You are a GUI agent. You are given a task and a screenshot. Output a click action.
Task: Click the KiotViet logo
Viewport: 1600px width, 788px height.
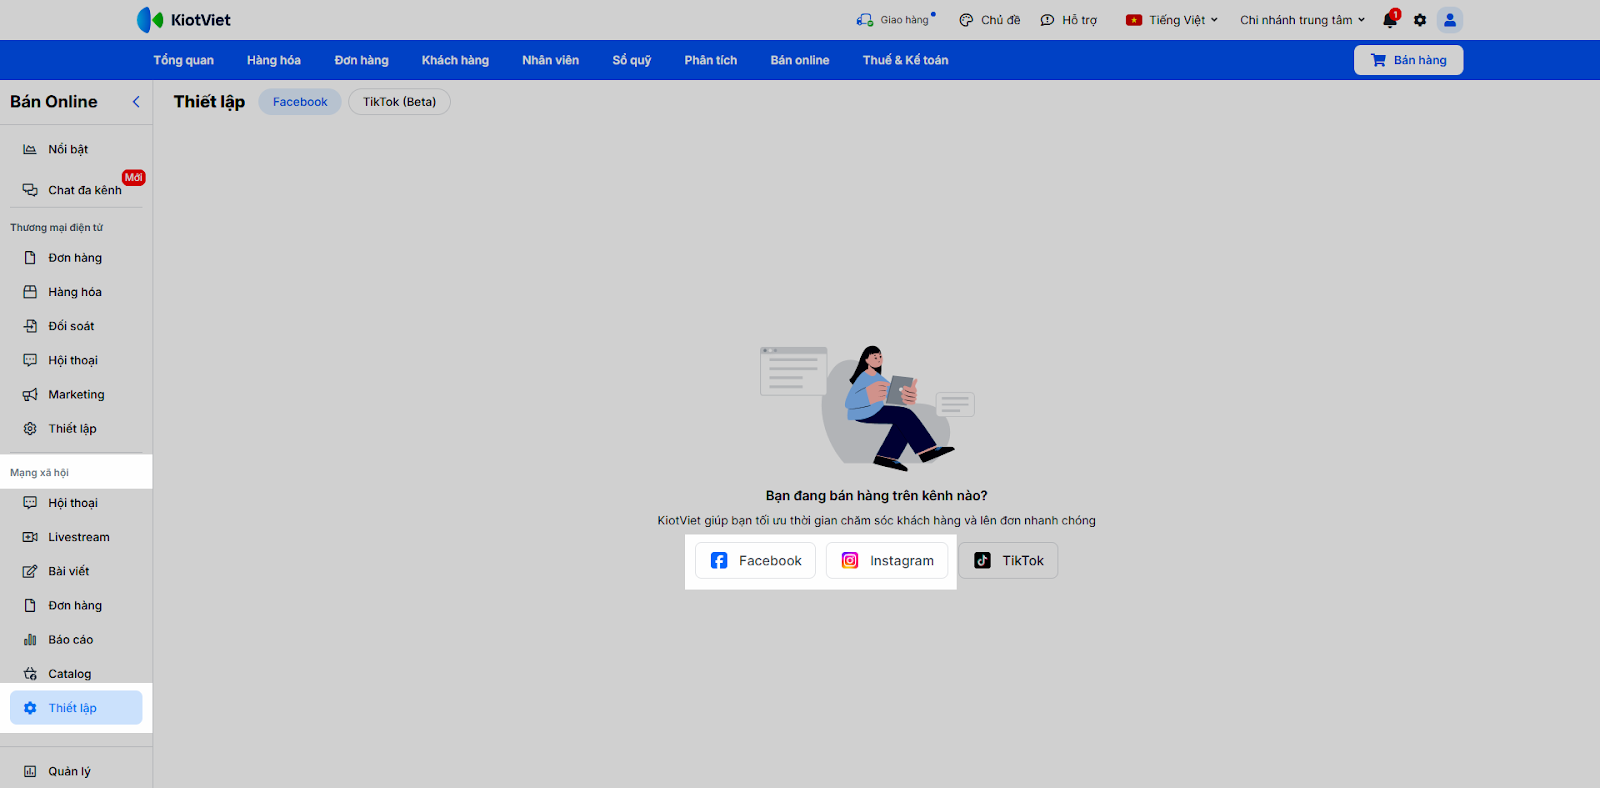pyautogui.click(x=184, y=20)
